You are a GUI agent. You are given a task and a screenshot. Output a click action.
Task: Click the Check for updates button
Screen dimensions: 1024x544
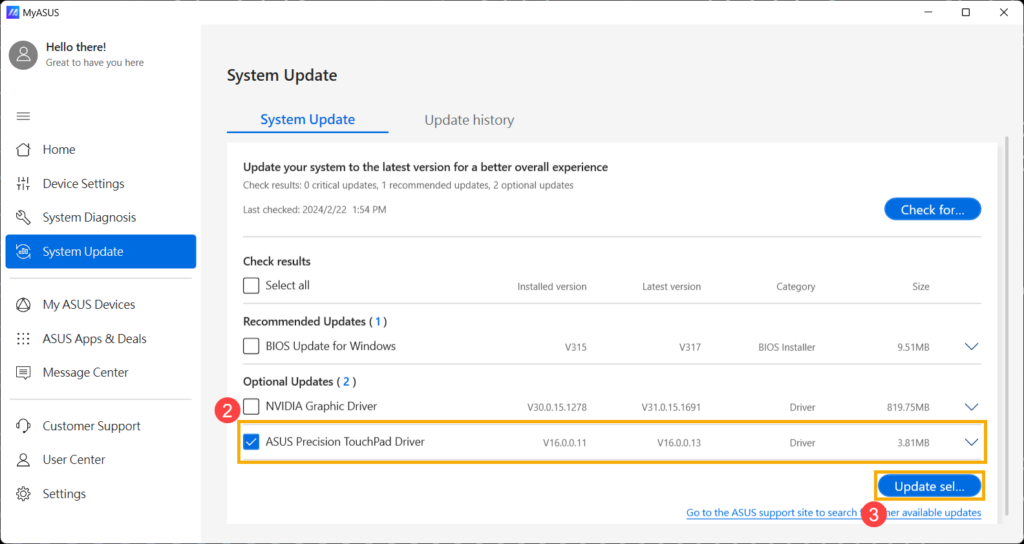[x=933, y=210]
